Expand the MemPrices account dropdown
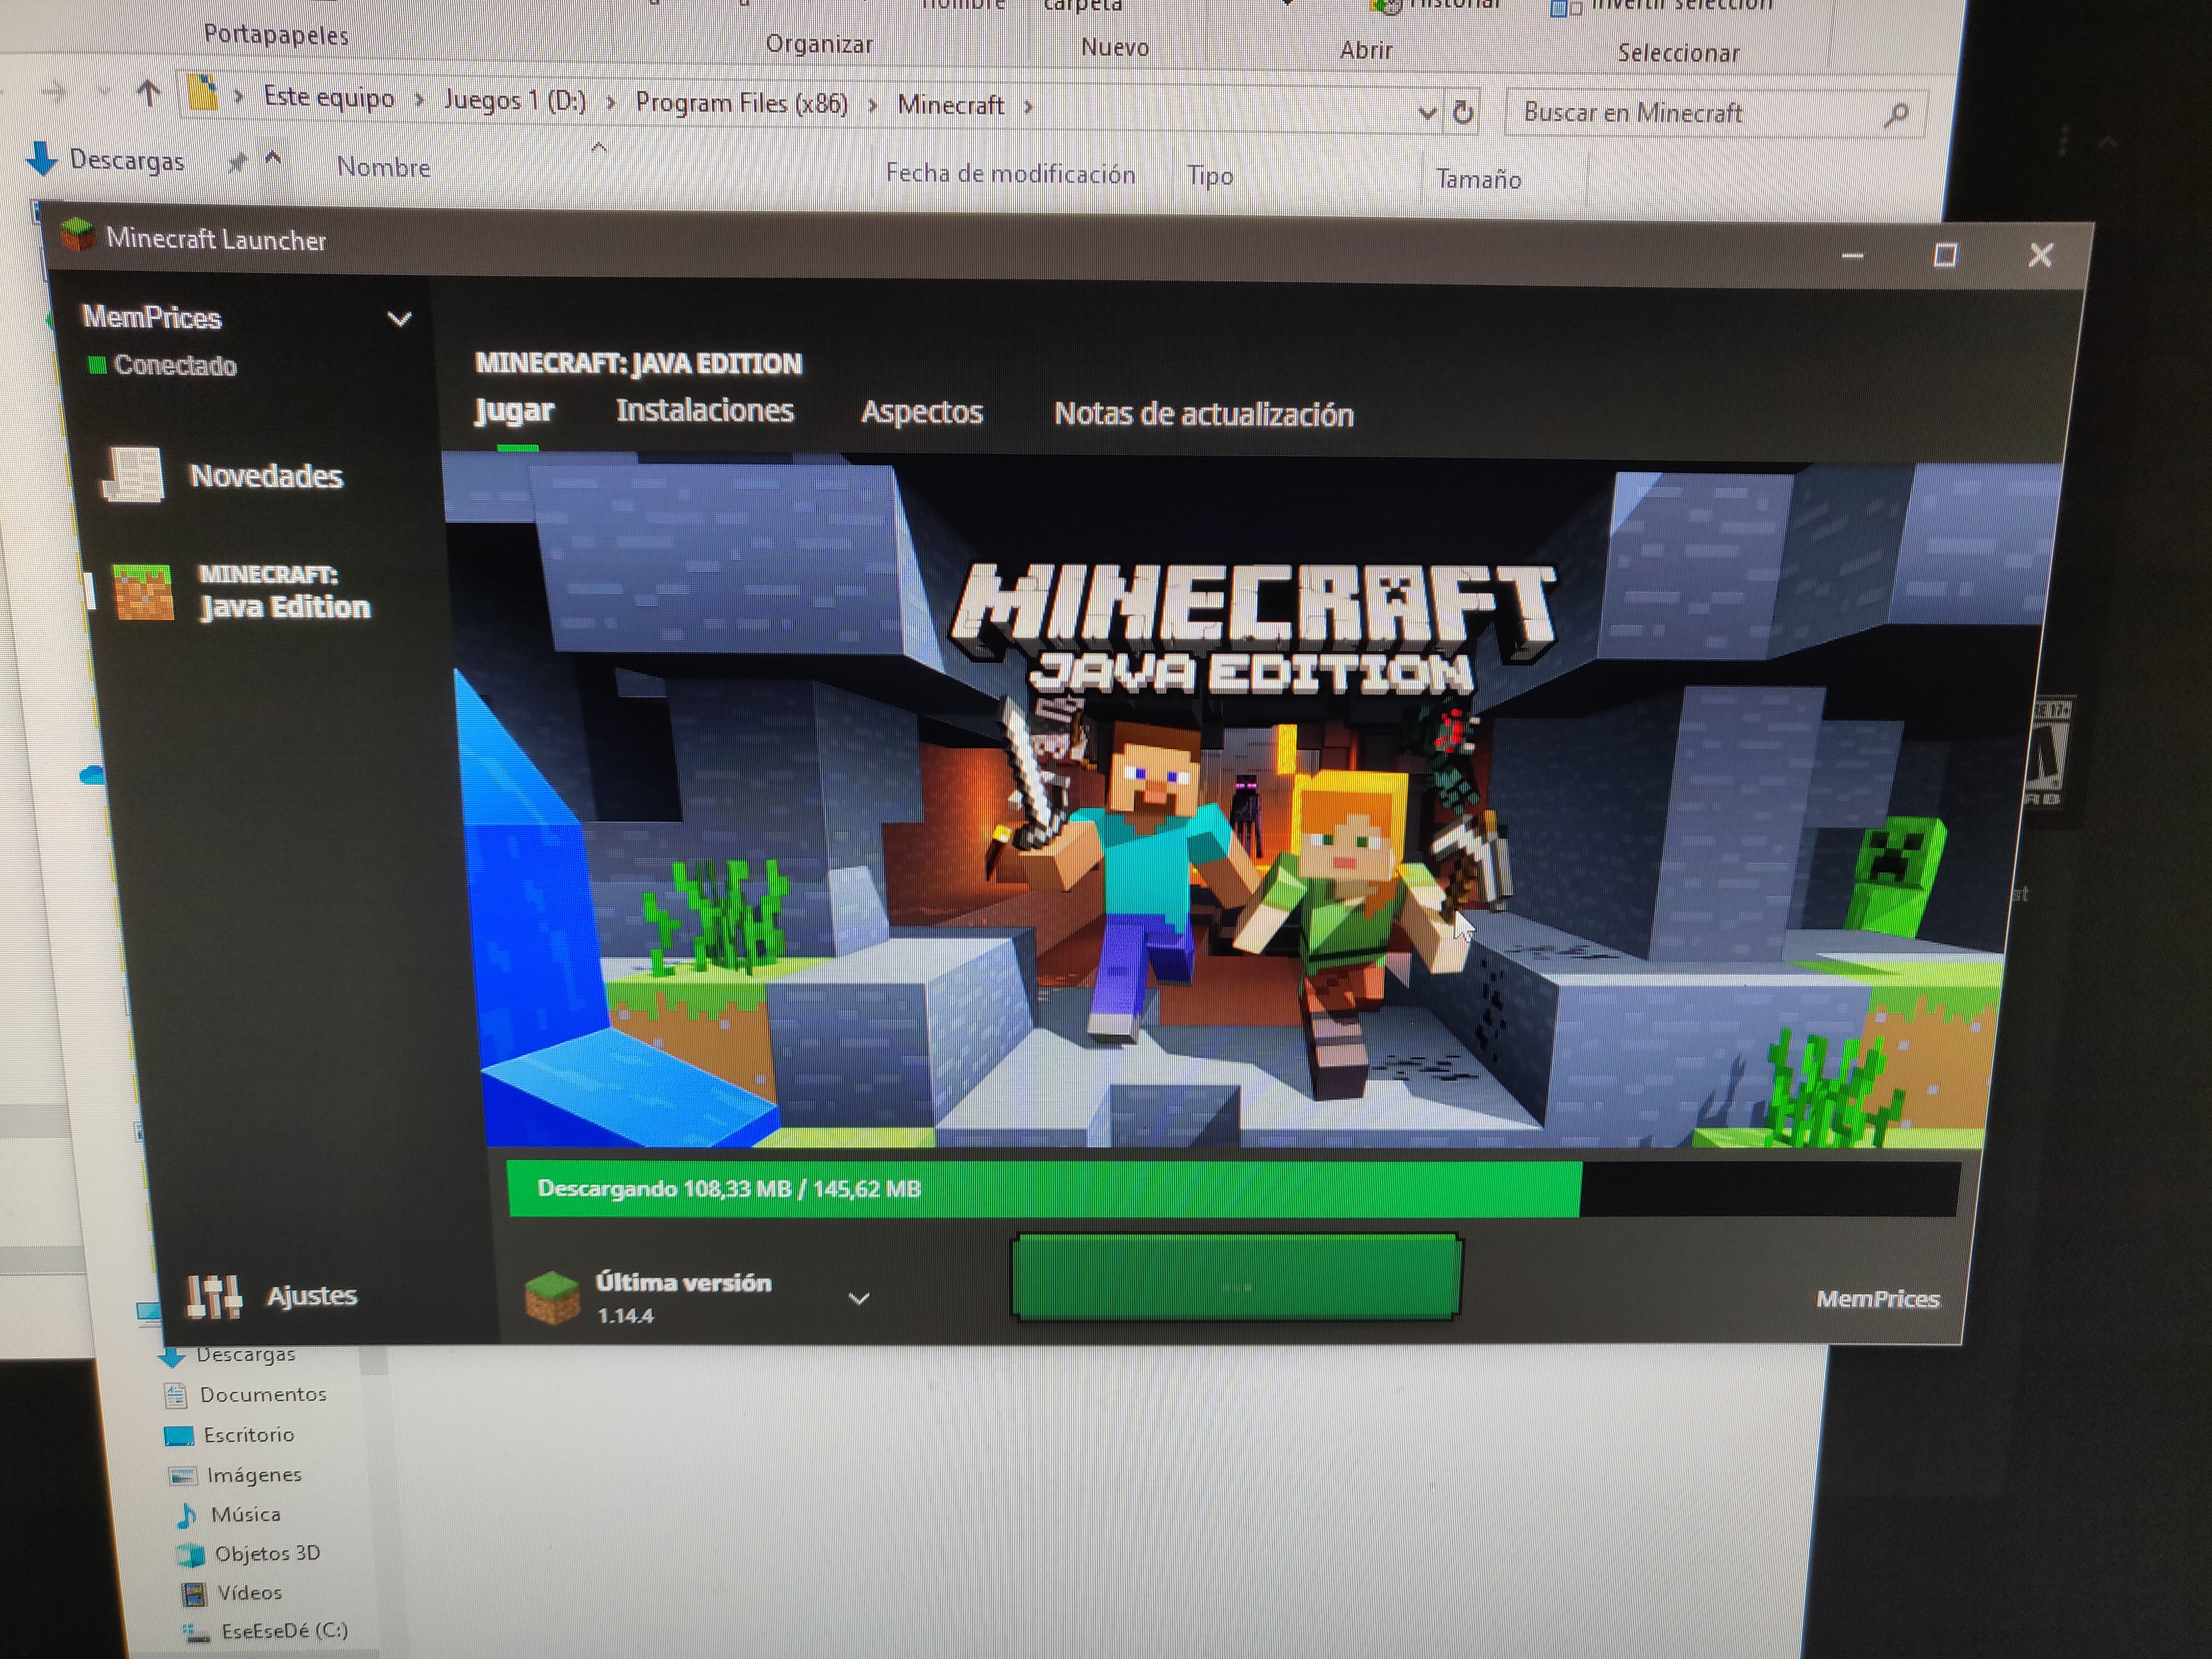 [399, 319]
